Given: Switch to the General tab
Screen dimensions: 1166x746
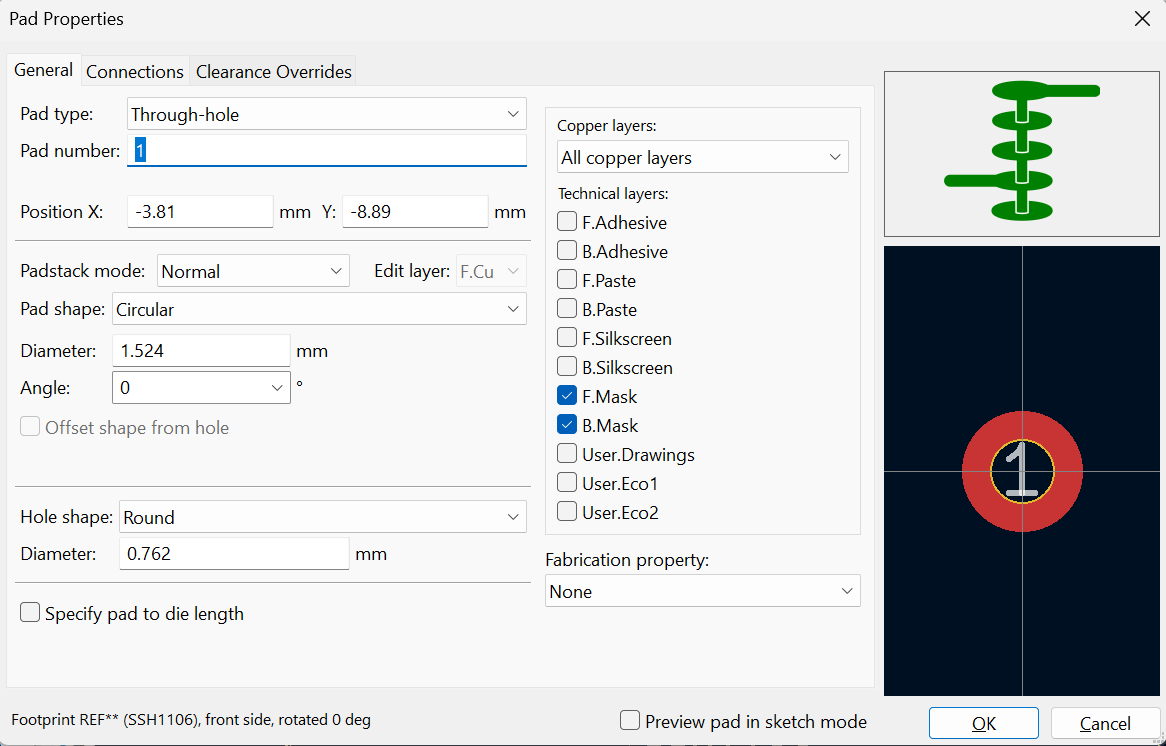Looking at the screenshot, I should (43, 70).
